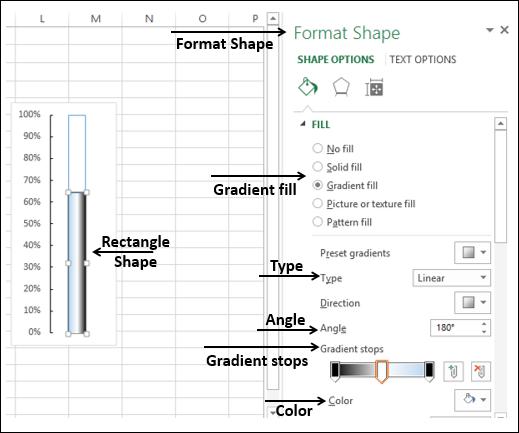The image size is (519, 433).
Task: Select Picture or texture fill
Action: click(x=364, y=203)
